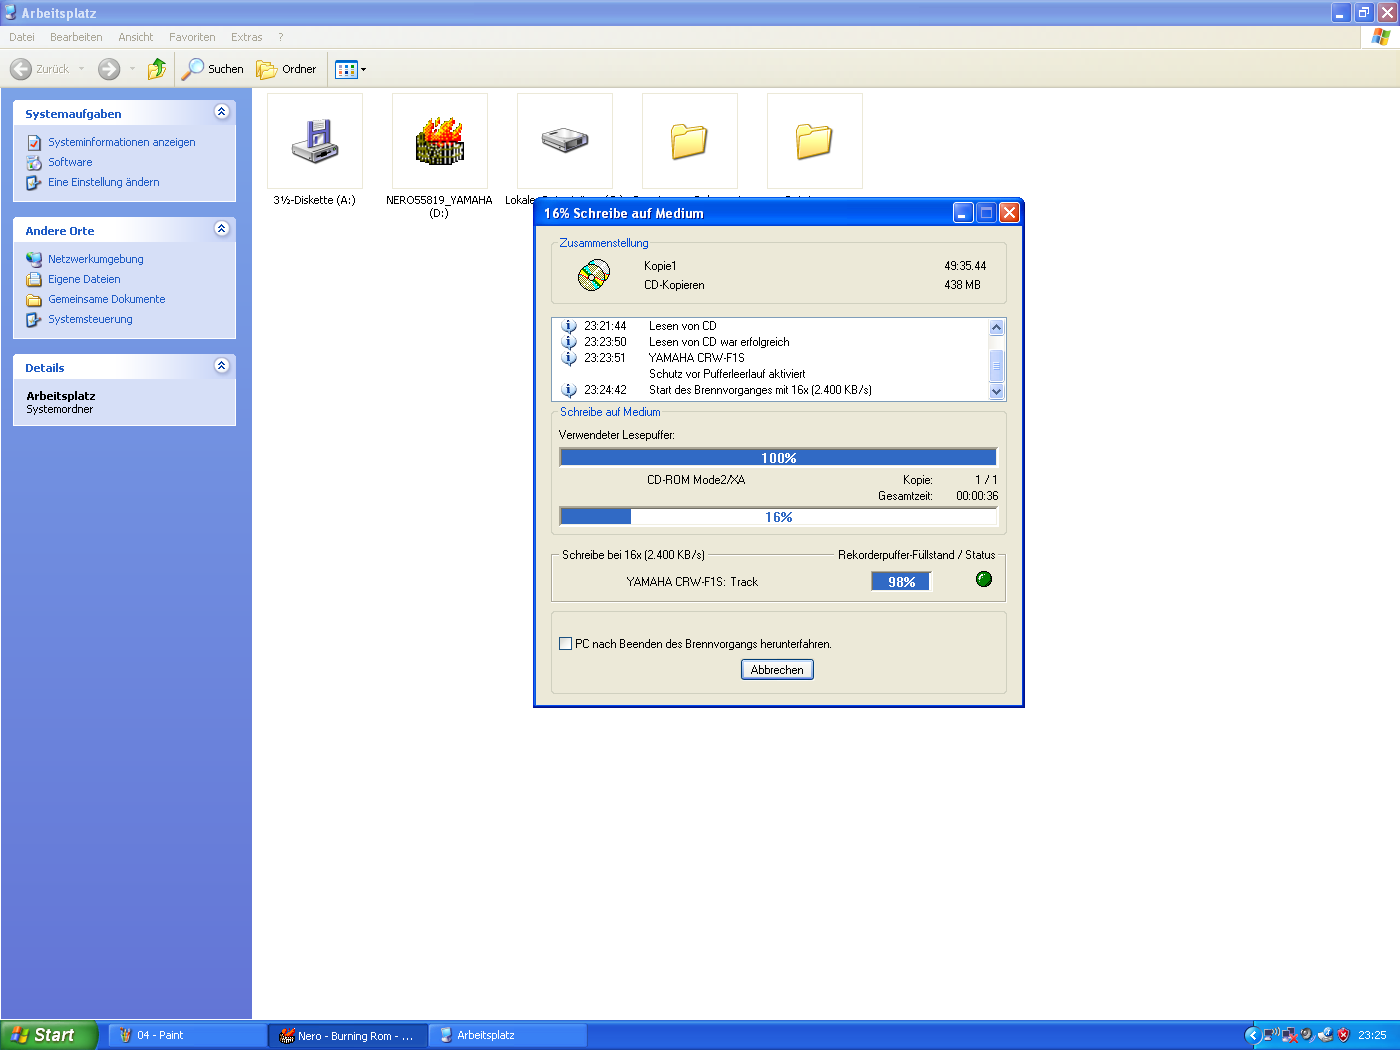
Task: Click the Gemeinsame Dokumente folder icon
Action: [34, 299]
